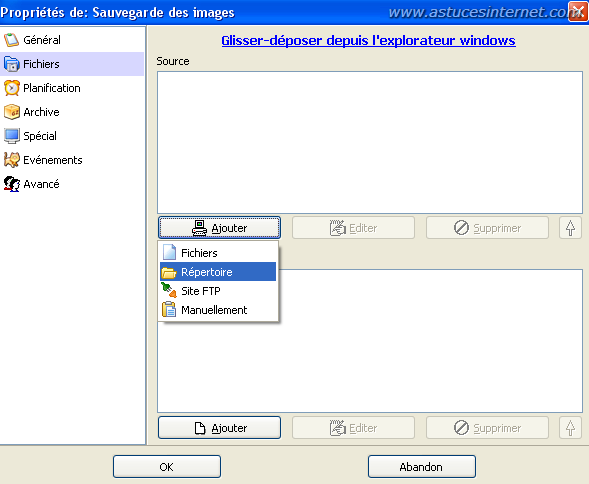
Task: Open the Evénements cat icon
Action: click(x=11, y=160)
